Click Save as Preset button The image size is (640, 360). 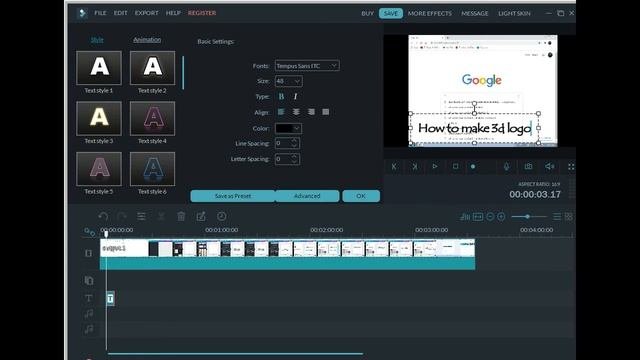click(233, 196)
